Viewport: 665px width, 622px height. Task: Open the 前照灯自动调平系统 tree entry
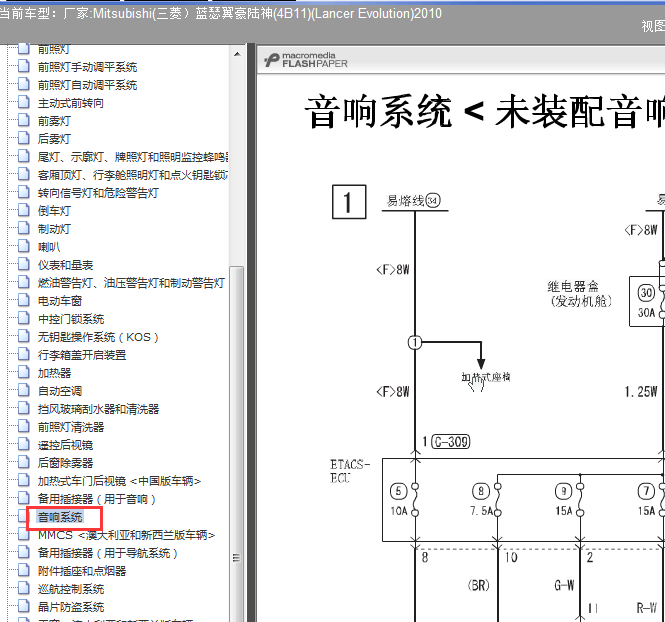(87, 85)
